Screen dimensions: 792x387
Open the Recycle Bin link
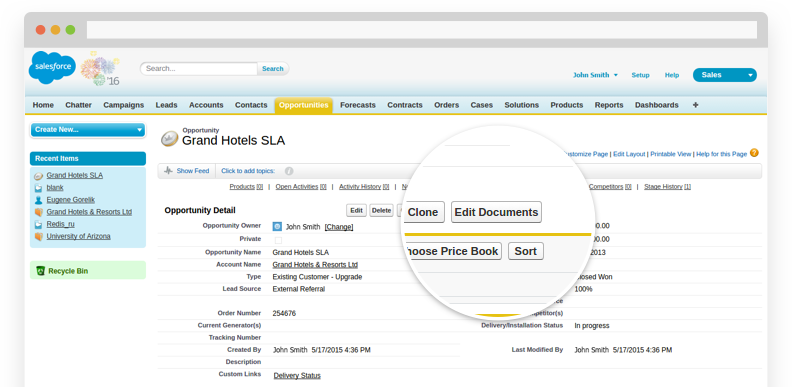click(x=68, y=271)
